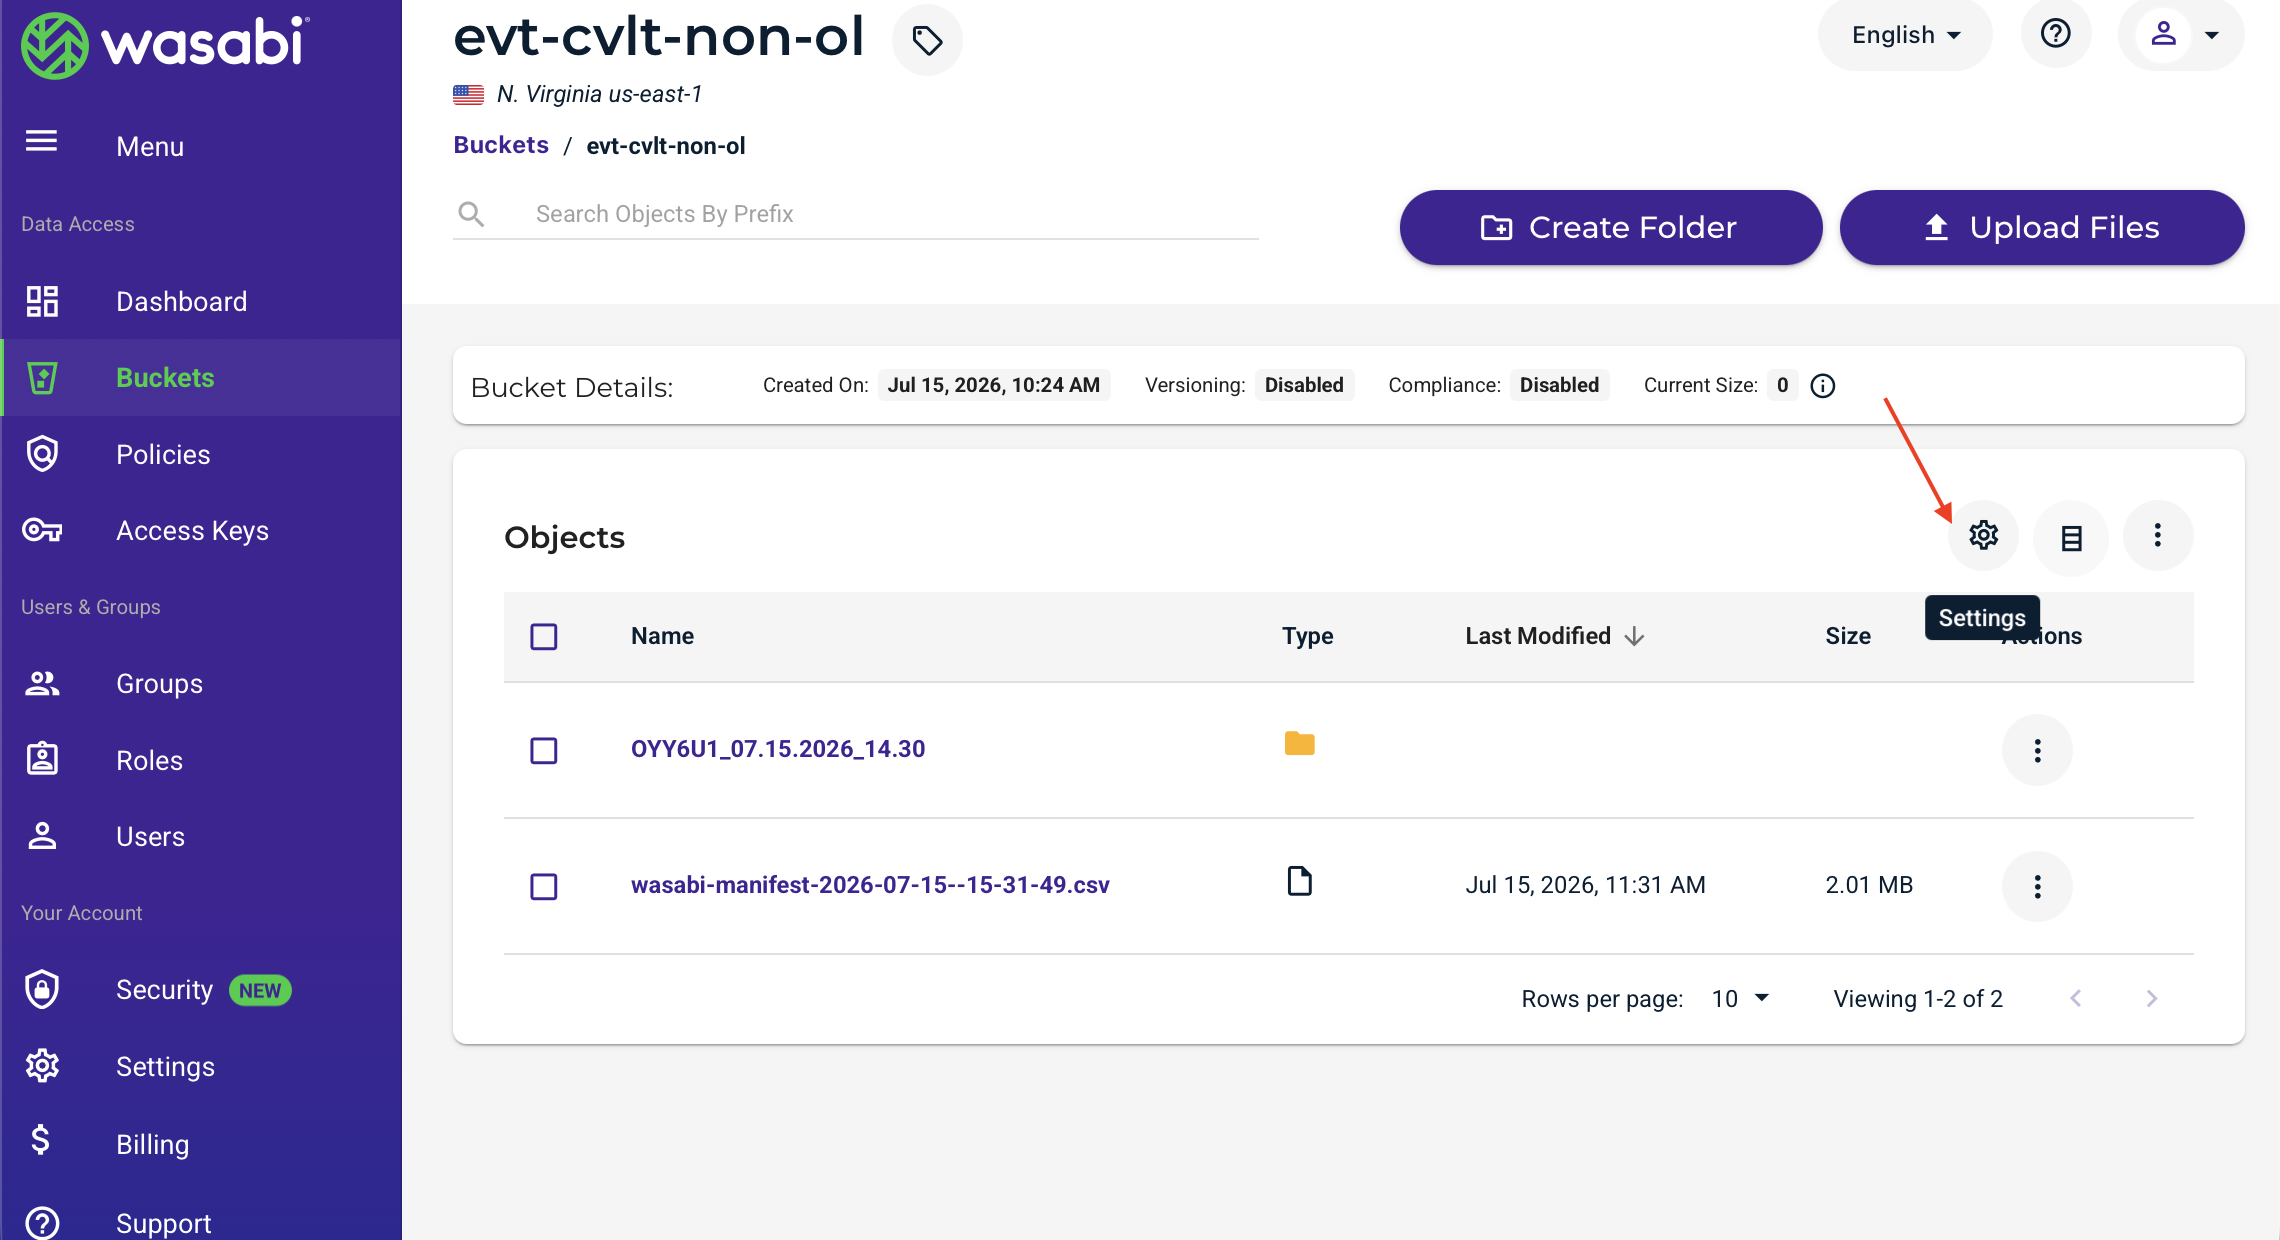Click the Wasabi logo
Viewport: 2280px width, 1240px height.
[166, 45]
